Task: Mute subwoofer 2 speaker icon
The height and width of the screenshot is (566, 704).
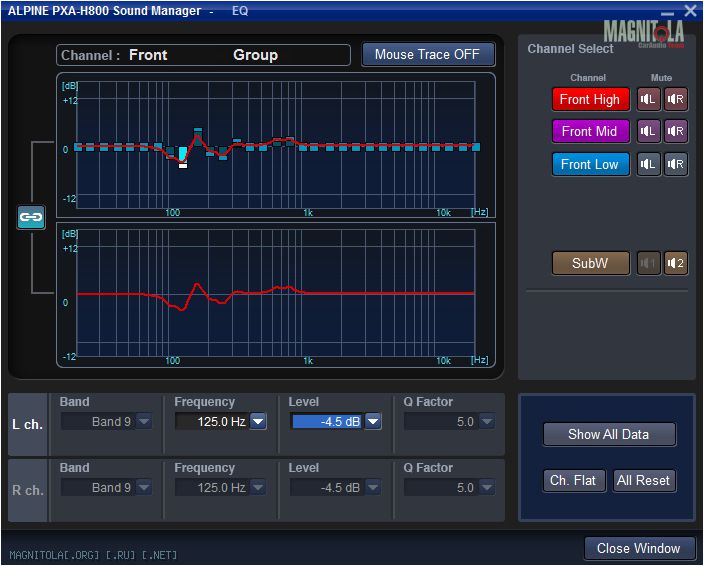Action: coord(676,263)
